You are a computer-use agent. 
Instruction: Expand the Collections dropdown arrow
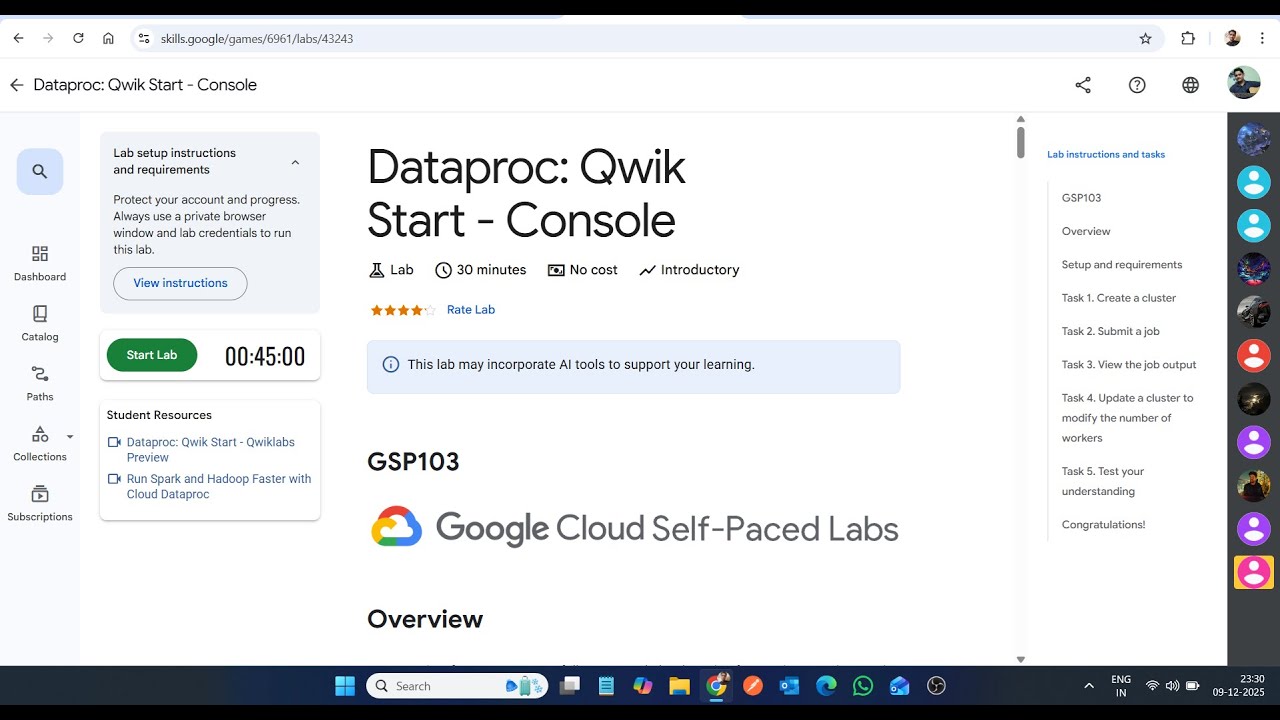coord(70,437)
